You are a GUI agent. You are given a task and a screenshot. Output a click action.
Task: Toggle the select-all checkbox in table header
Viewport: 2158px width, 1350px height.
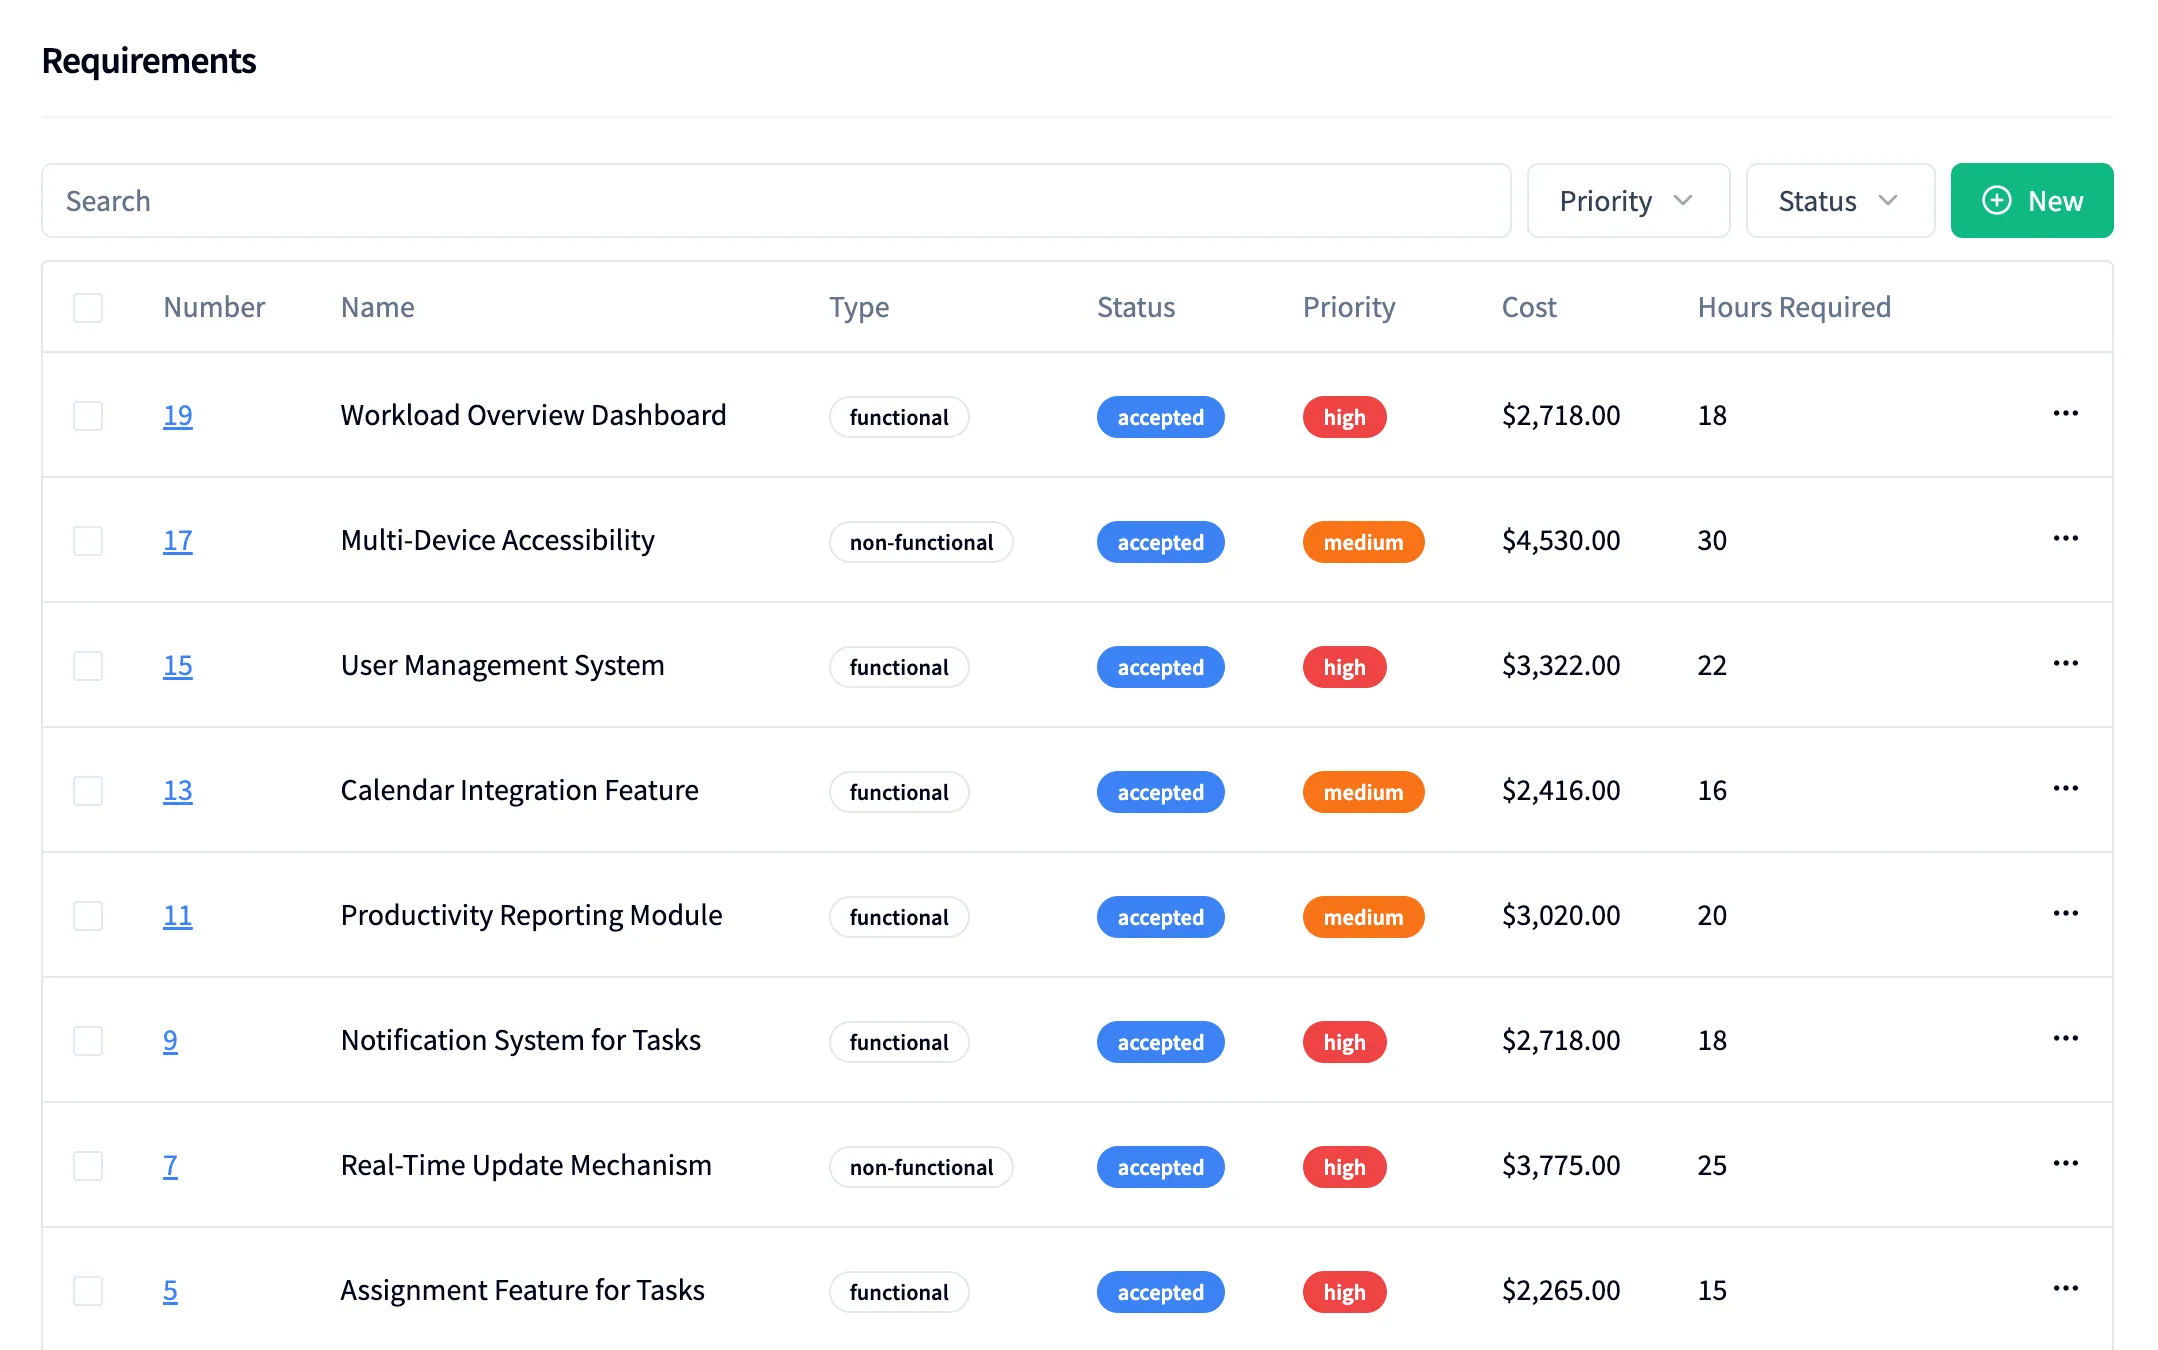point(88,307)
